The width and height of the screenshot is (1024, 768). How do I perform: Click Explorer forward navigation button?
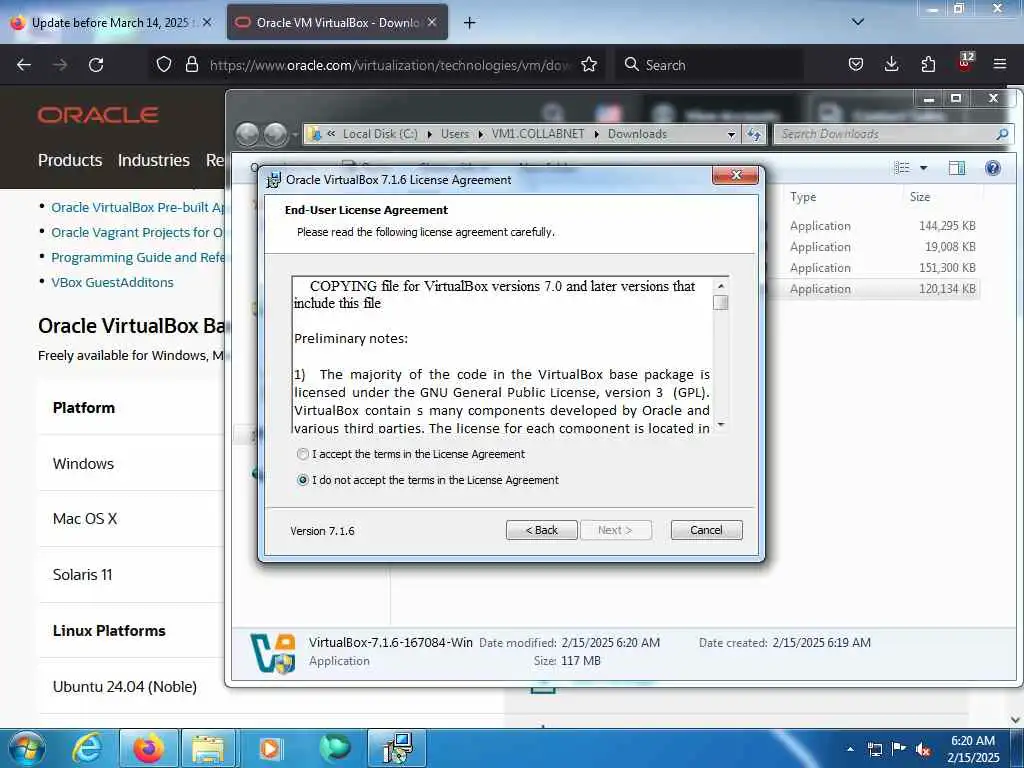(276, 134)
